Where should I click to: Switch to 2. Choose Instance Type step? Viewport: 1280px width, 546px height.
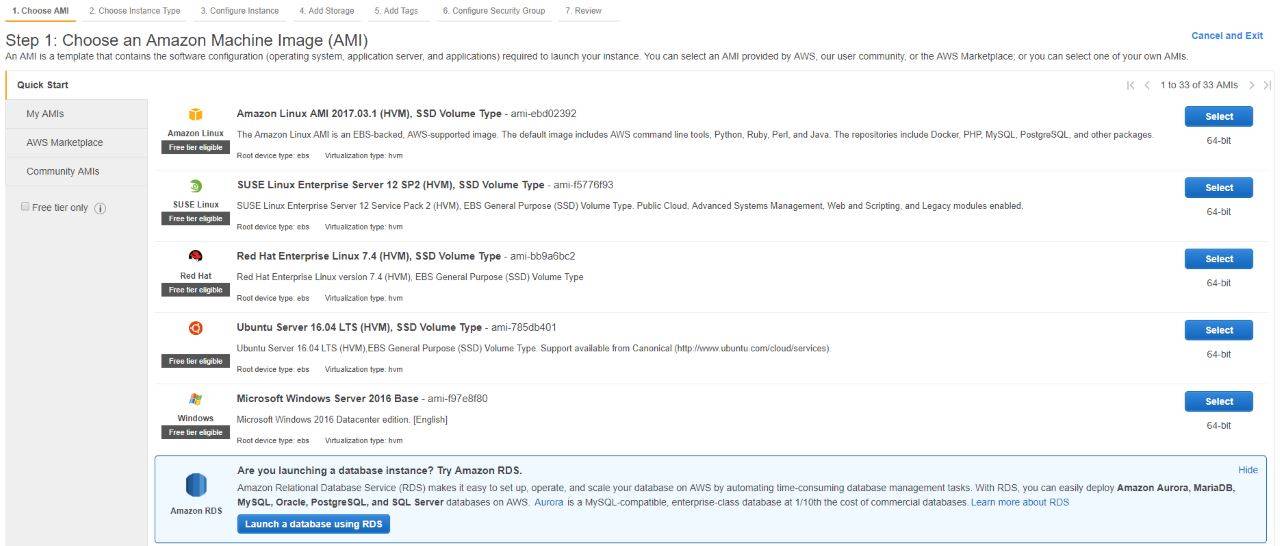[134, 10]
